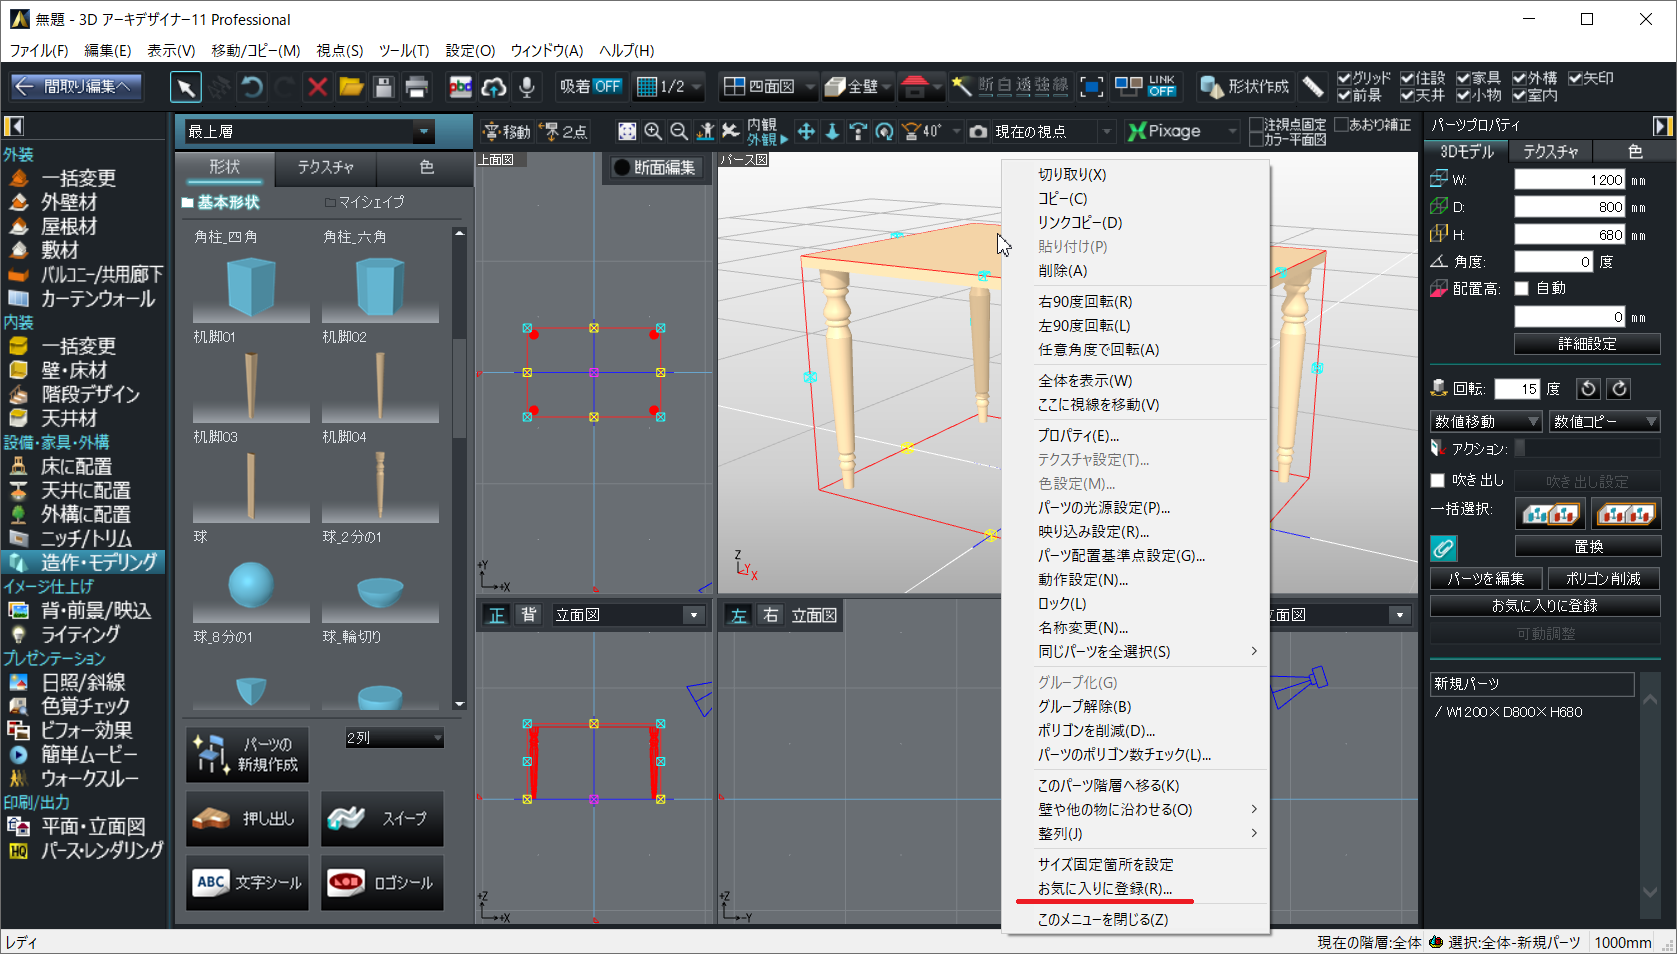Click the zoom in magnifier icon
Image resolution: width=1677 pixels, height=954 pixels.
(653, 131)
